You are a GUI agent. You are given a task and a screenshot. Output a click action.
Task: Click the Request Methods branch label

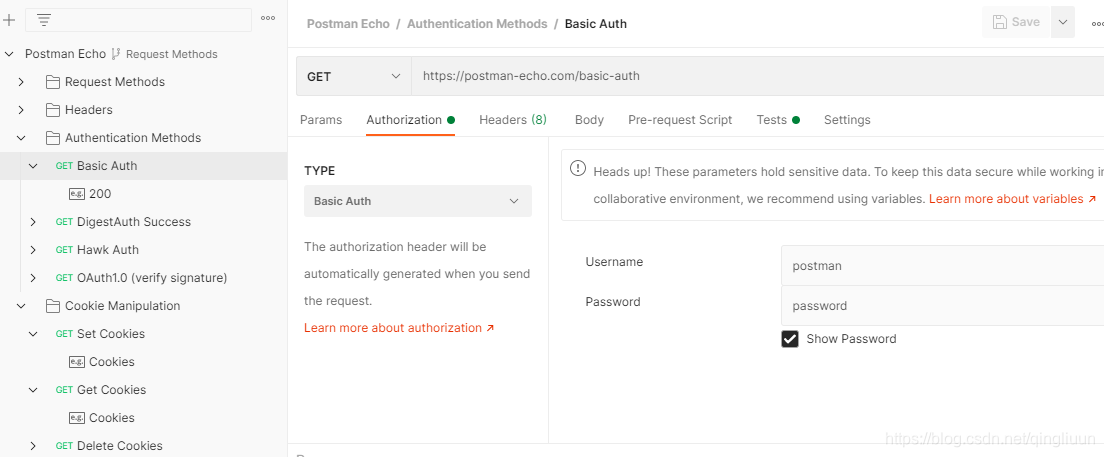[172, 54]
